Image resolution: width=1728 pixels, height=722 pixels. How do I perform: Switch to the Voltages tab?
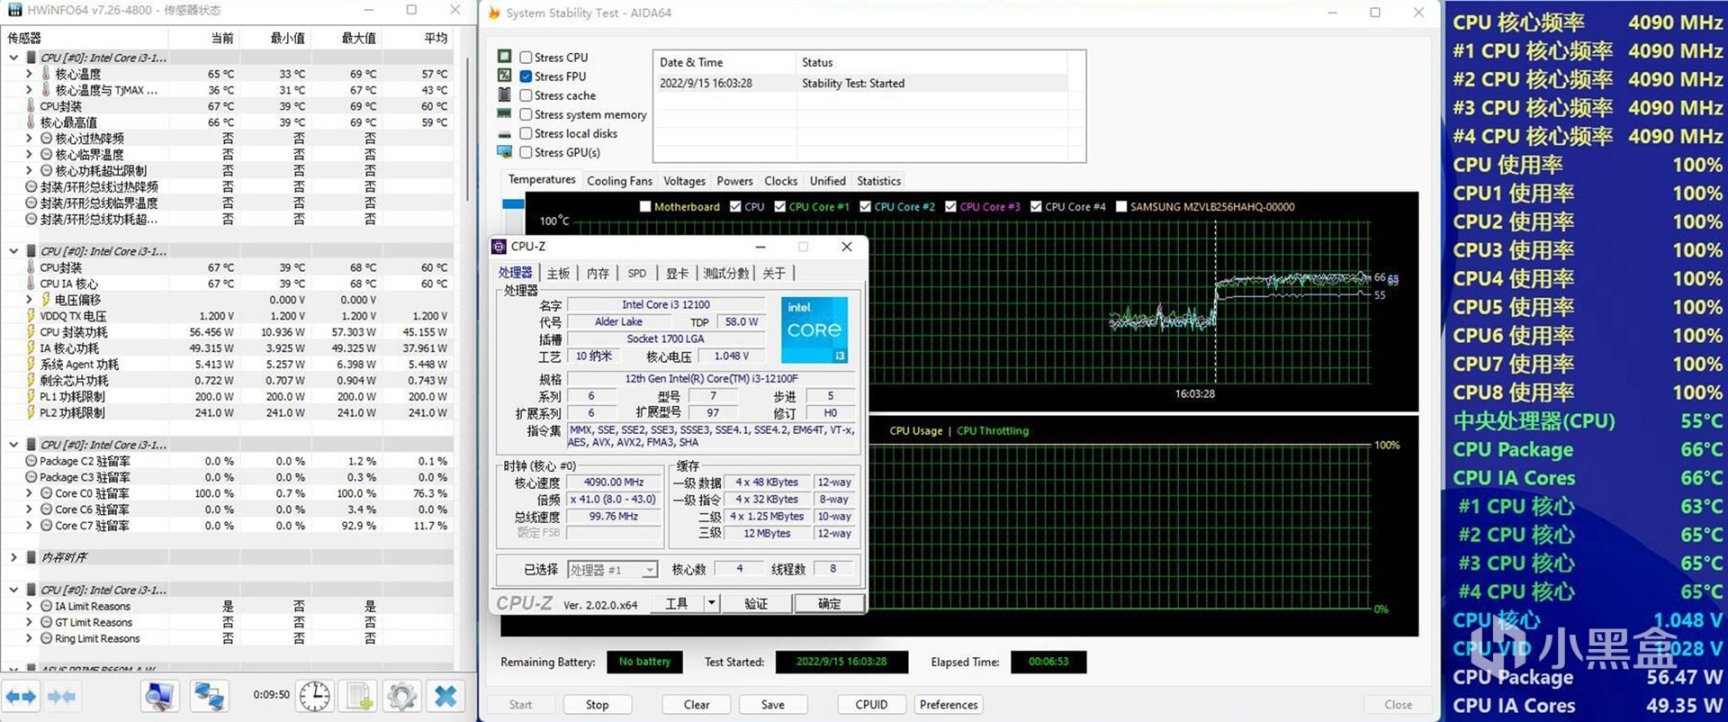point(684,181)
